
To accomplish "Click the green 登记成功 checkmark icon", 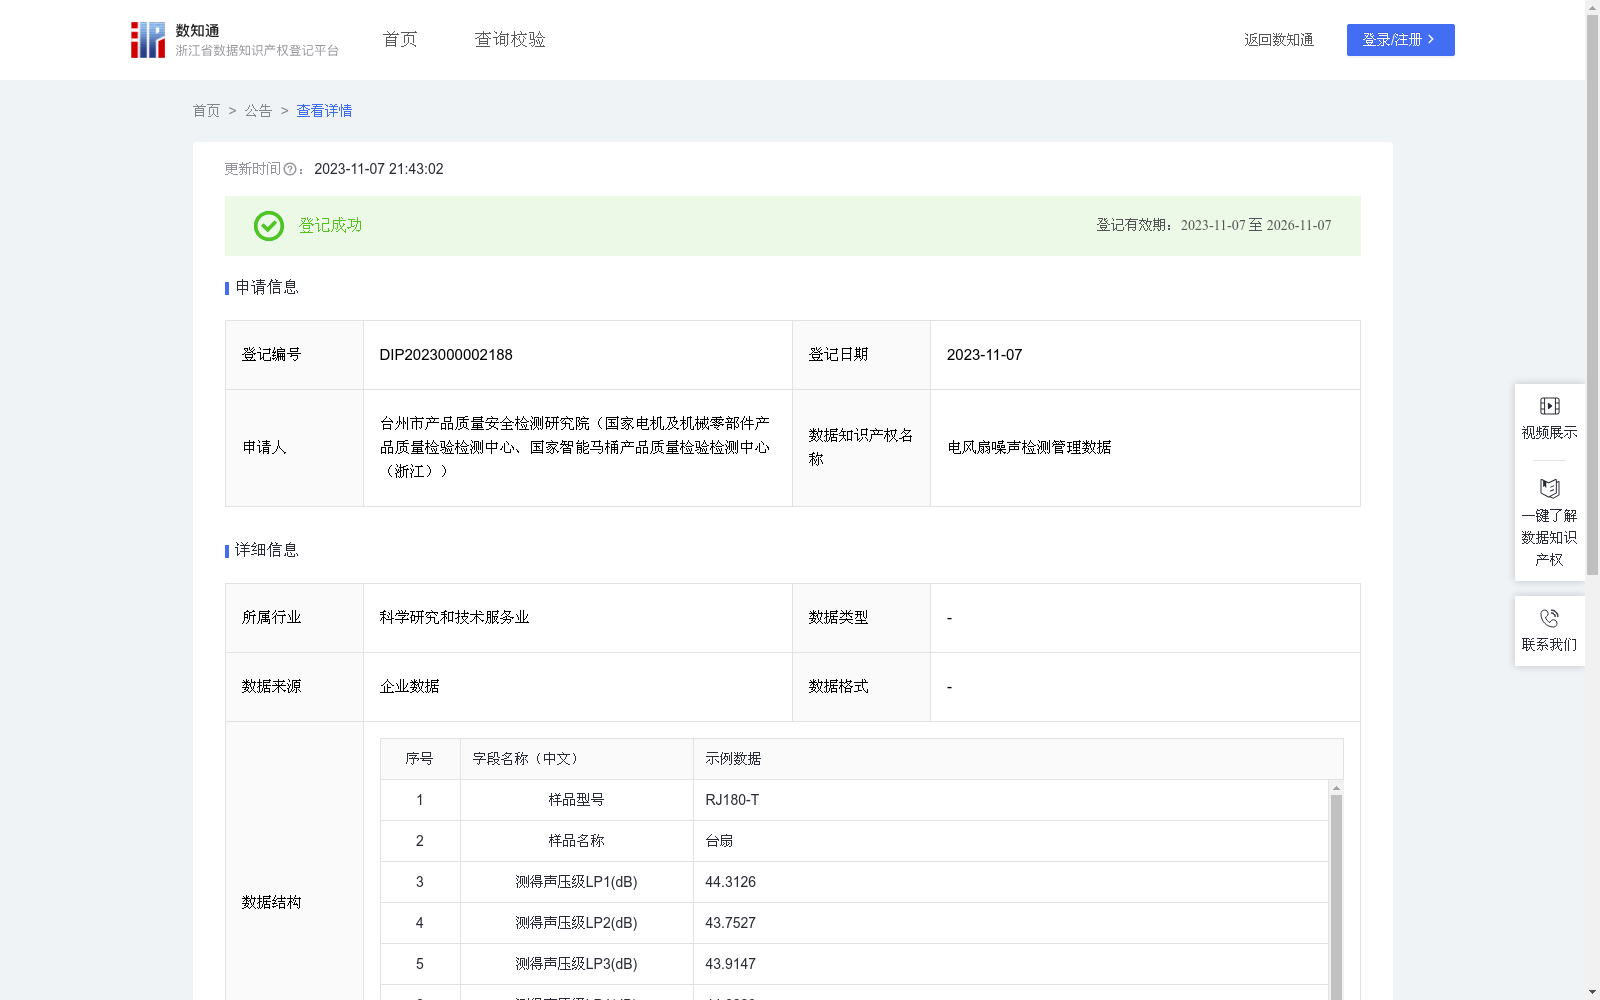I will [269, 226].
